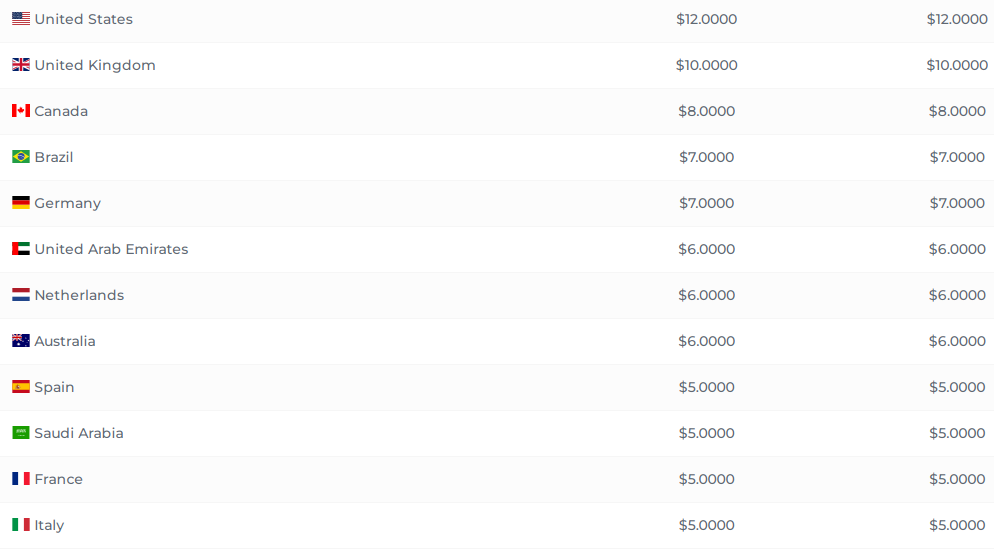Click the United States flag icon
This screenshot has width=994, height=549.
[x=21, y=18]
